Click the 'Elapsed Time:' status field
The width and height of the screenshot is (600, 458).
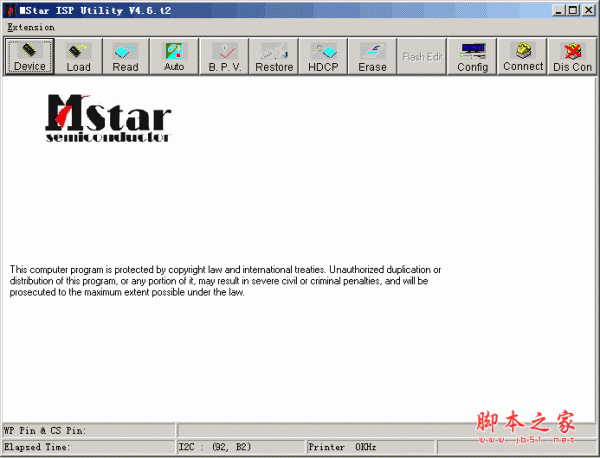pos(89,447)
